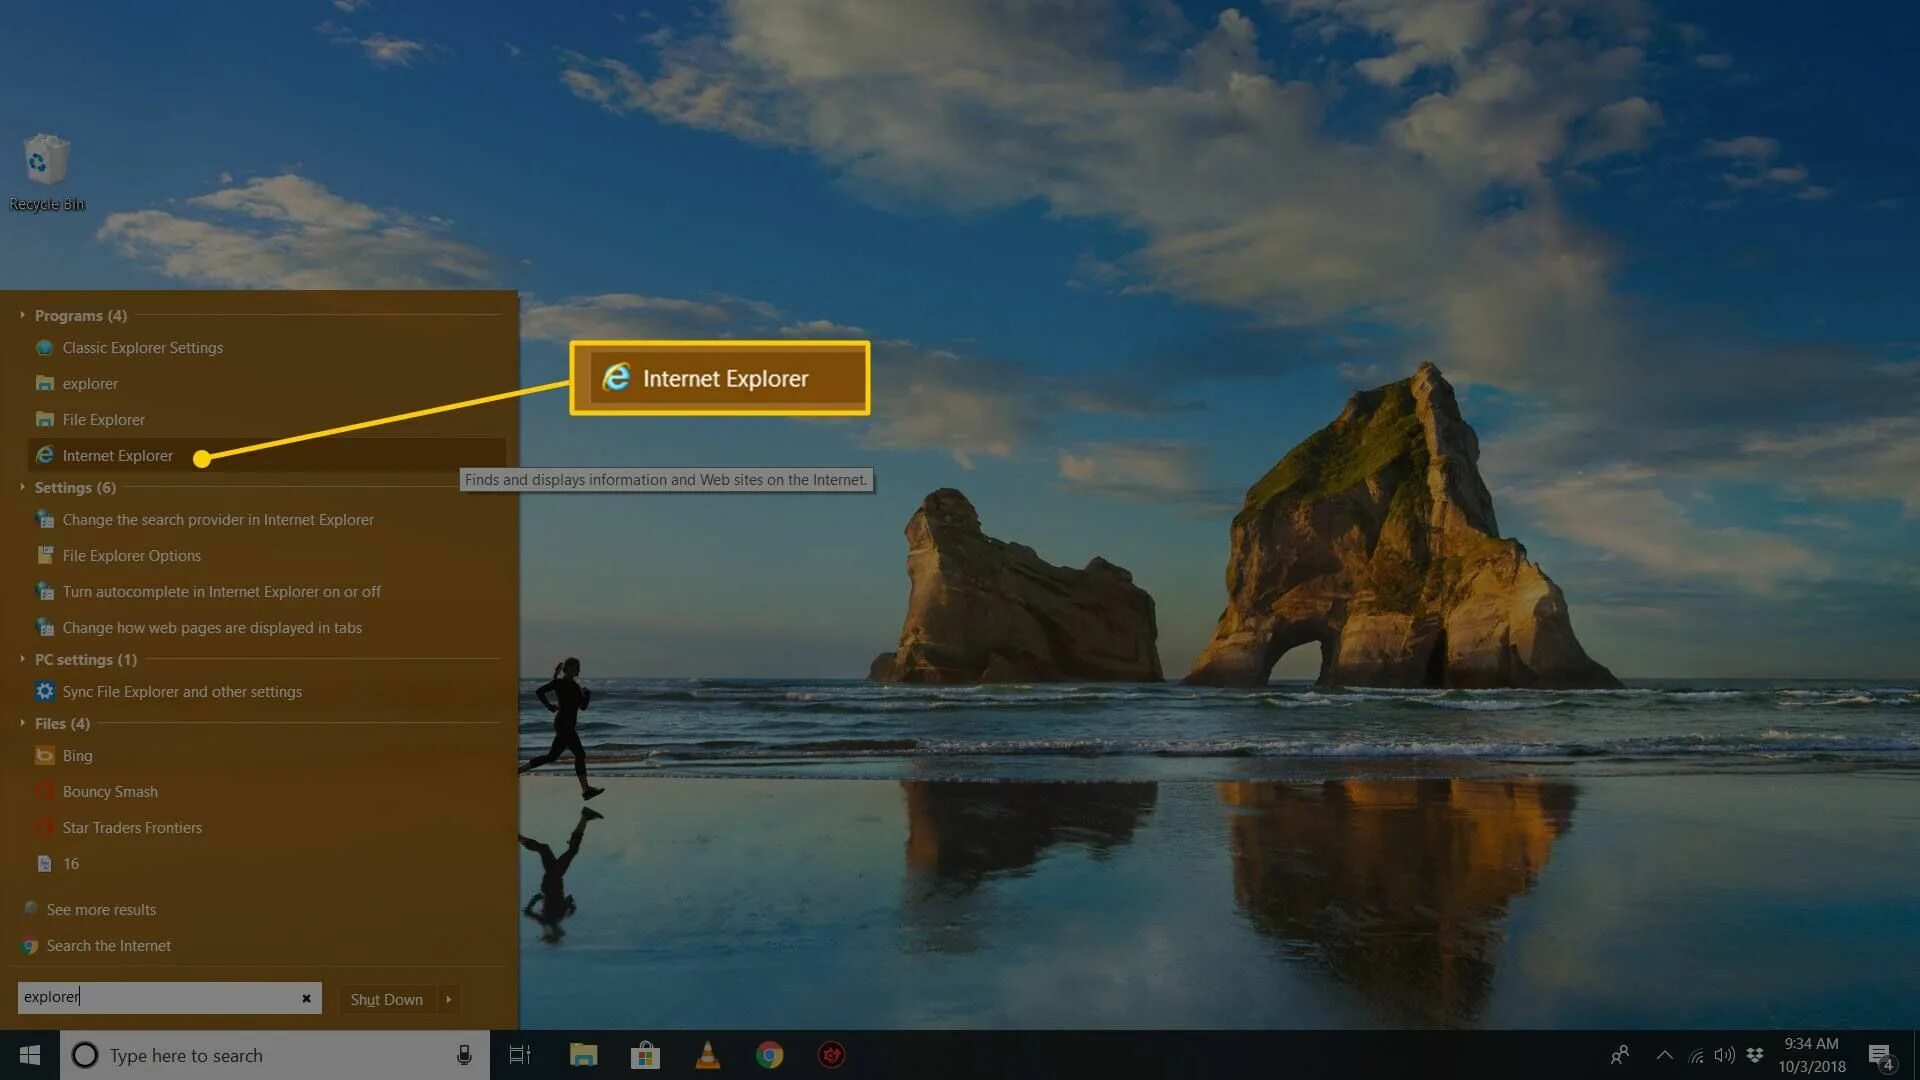Image resolution: width=1920 pixels, height=1080 pixels.
Task: Click the Shut Down button
Action: click(x=386, y=999)
